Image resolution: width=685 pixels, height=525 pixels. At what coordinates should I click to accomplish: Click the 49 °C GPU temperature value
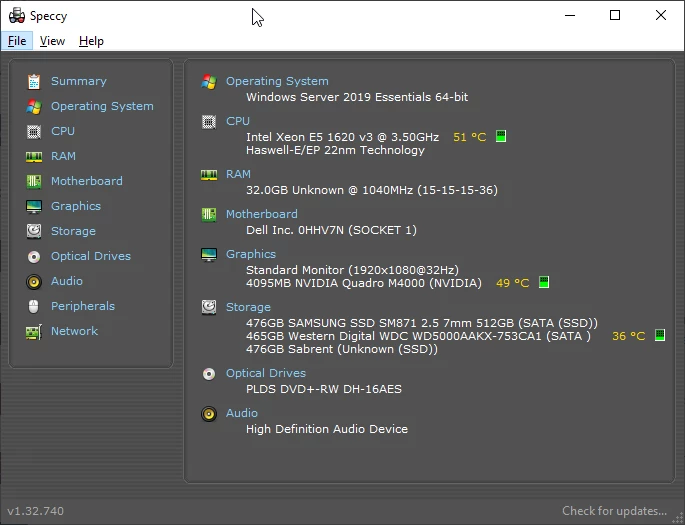click(x=512, y=283)
